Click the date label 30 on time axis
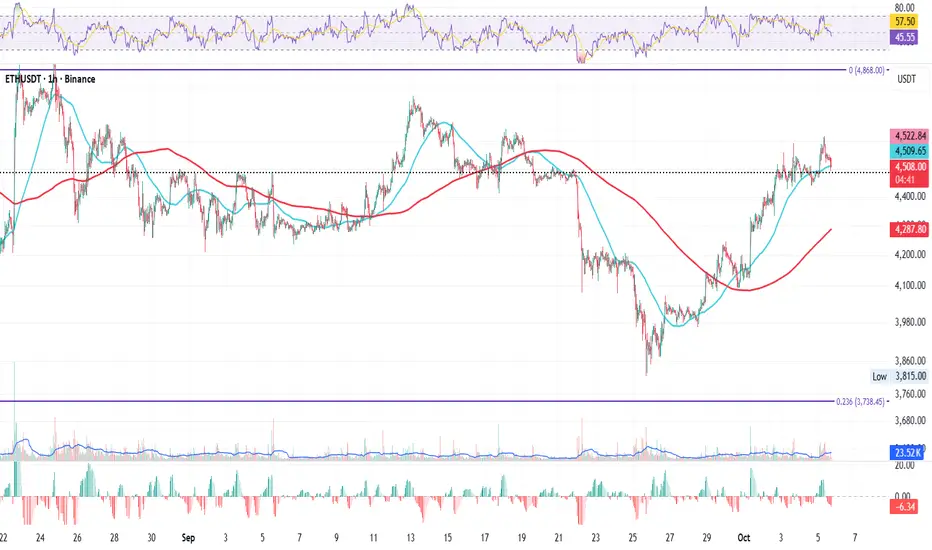 (x=152, y=538)
